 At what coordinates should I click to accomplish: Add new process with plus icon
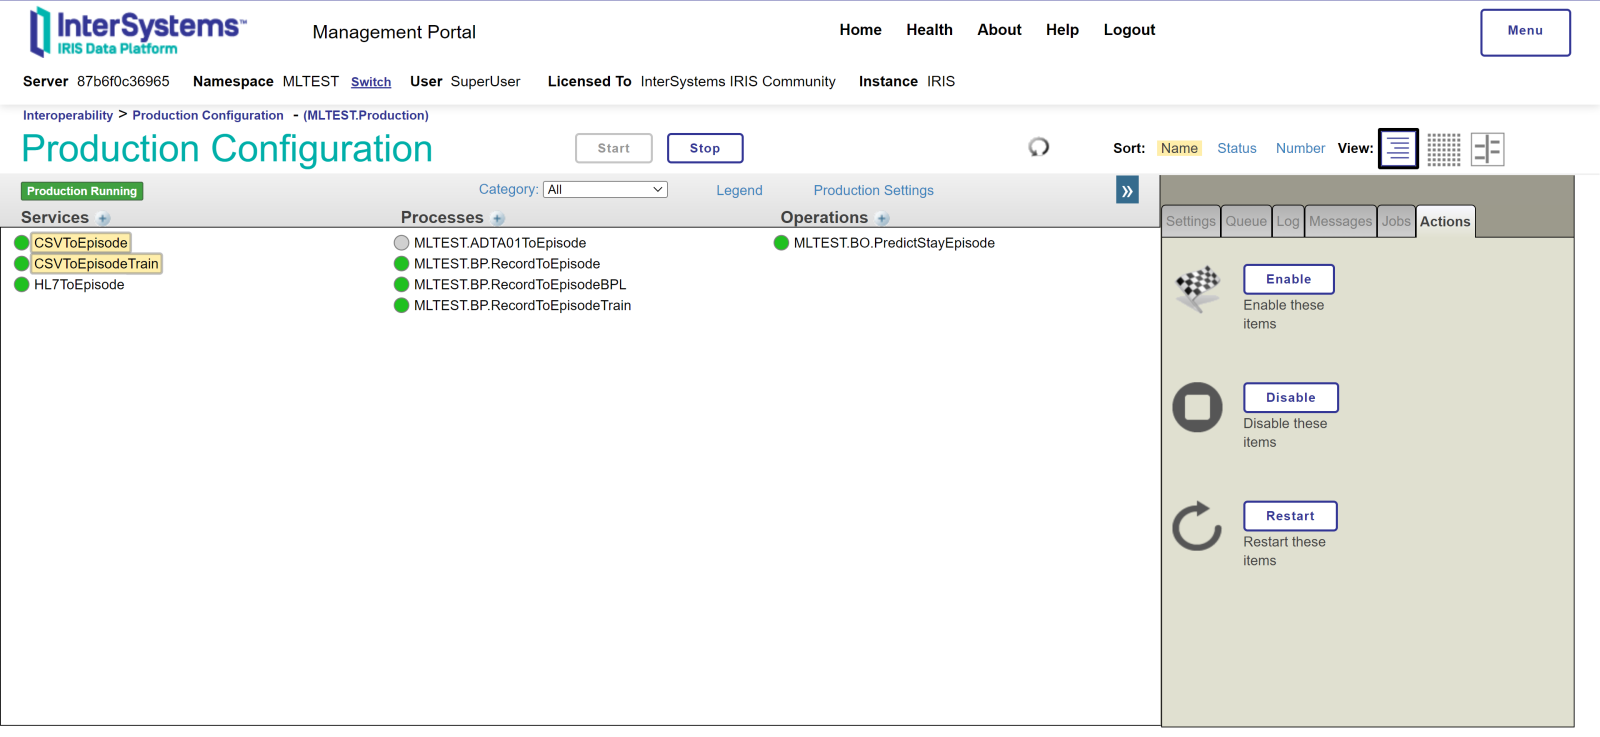[498, 219]
